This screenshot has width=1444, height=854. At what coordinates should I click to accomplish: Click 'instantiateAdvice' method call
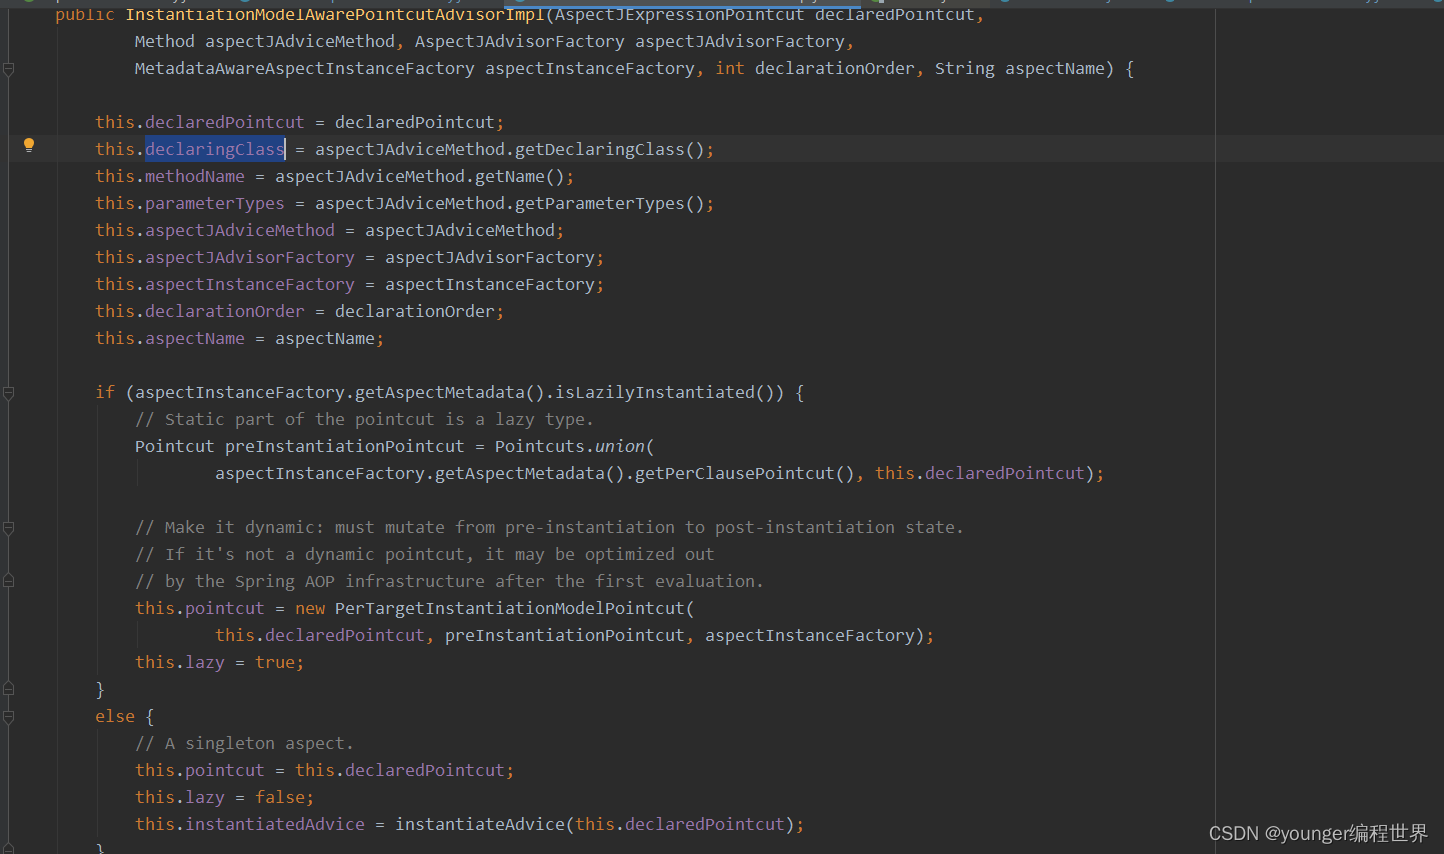point(480,824)
